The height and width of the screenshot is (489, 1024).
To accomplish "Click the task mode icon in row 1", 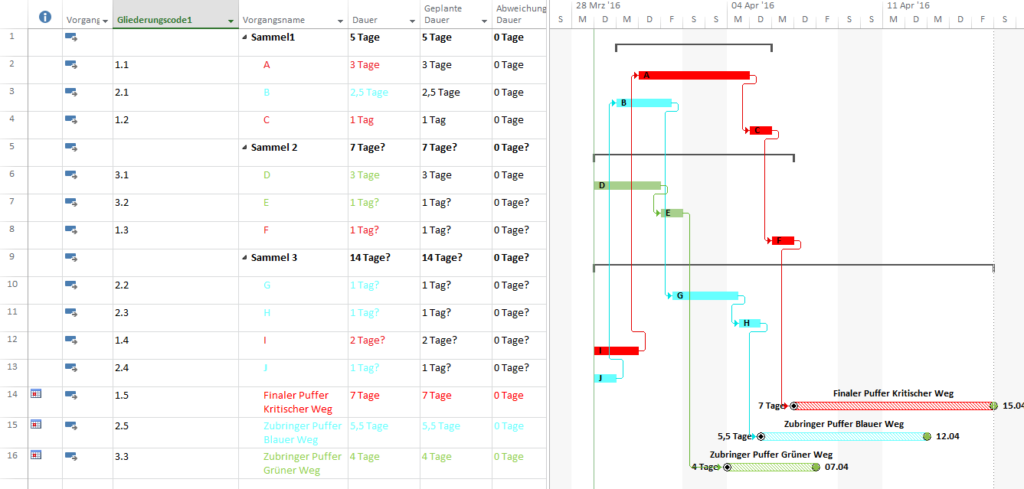I will tap(71, 38).
